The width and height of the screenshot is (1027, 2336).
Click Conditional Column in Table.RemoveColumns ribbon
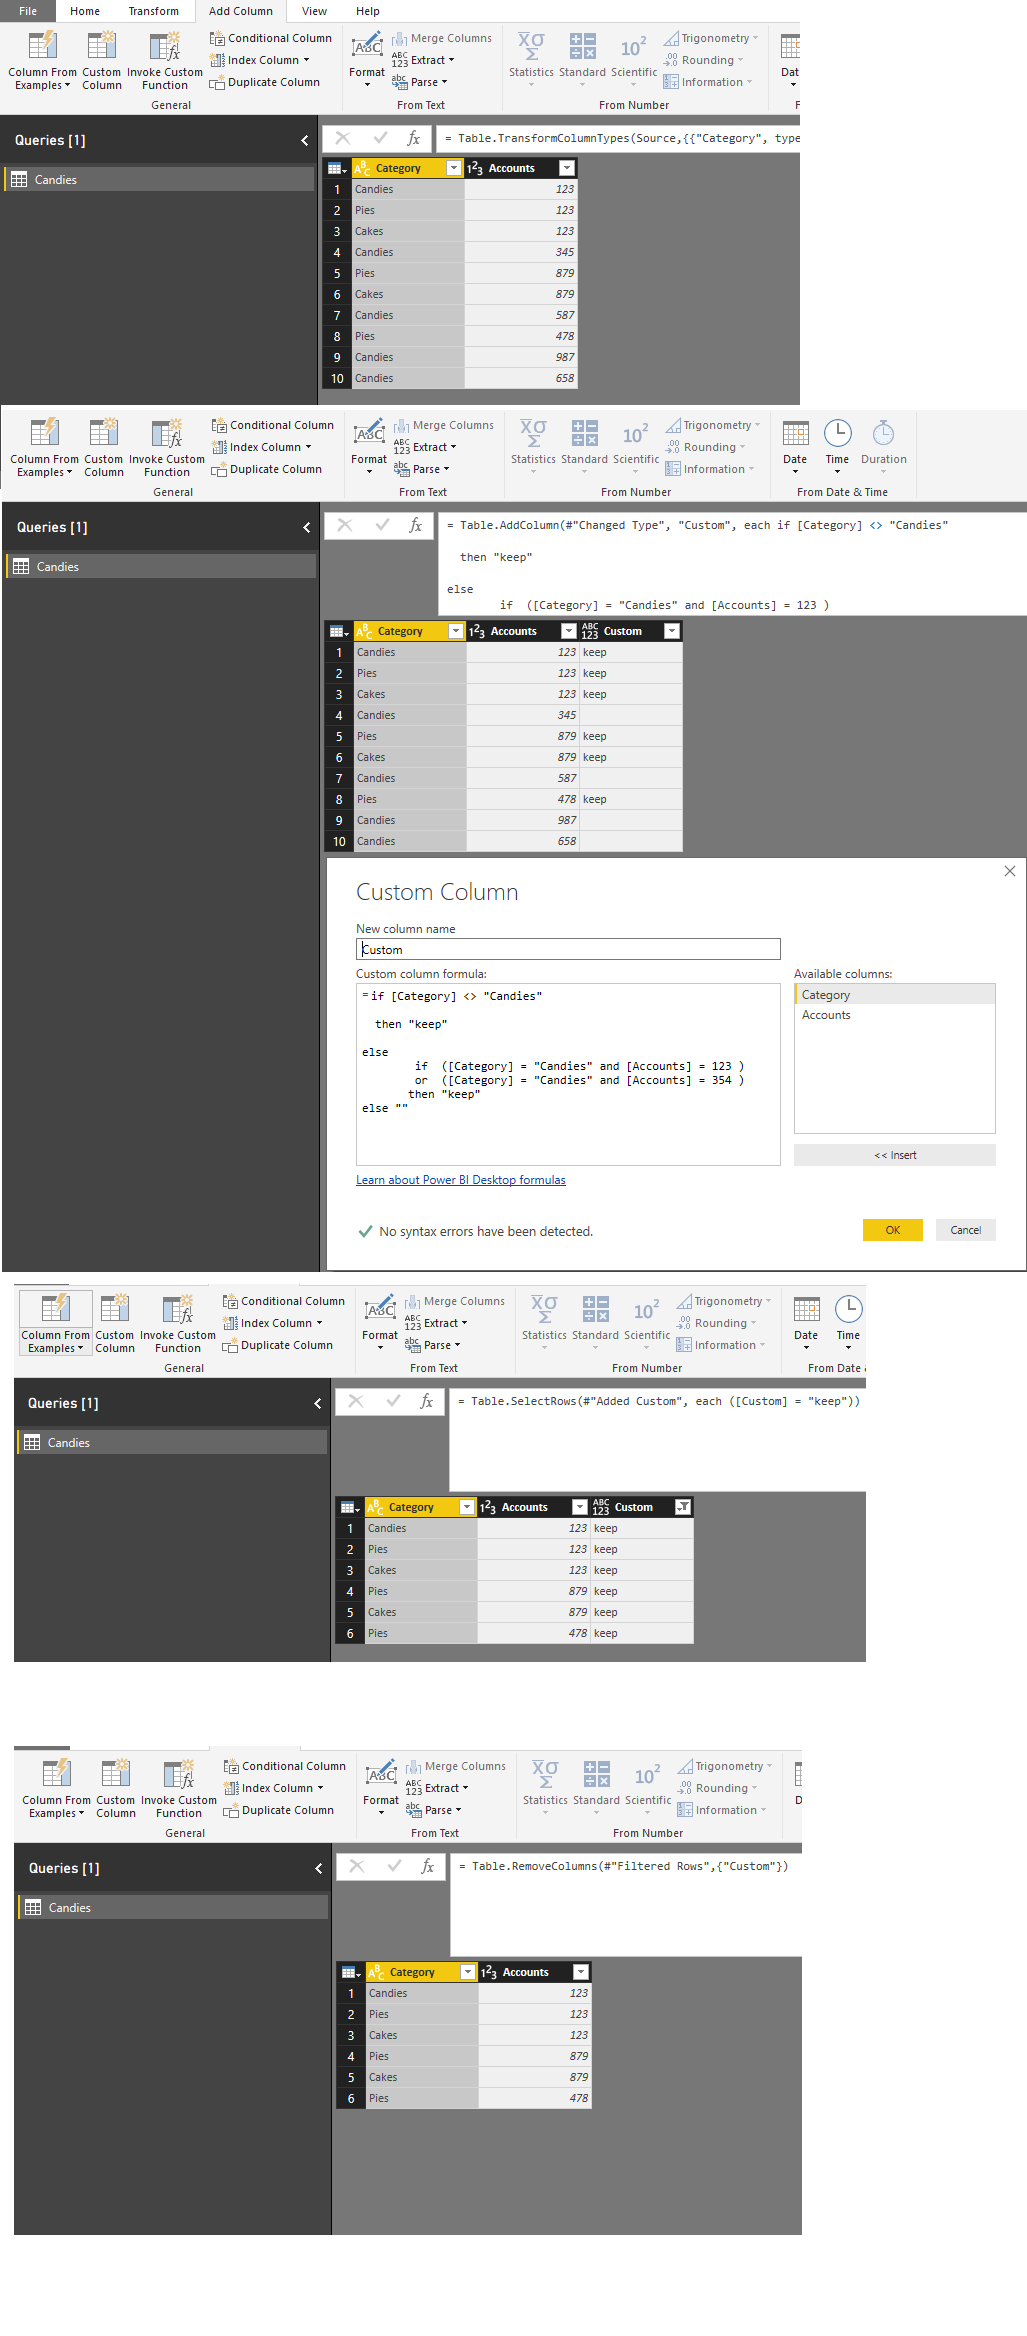(x=284, y=1766)
